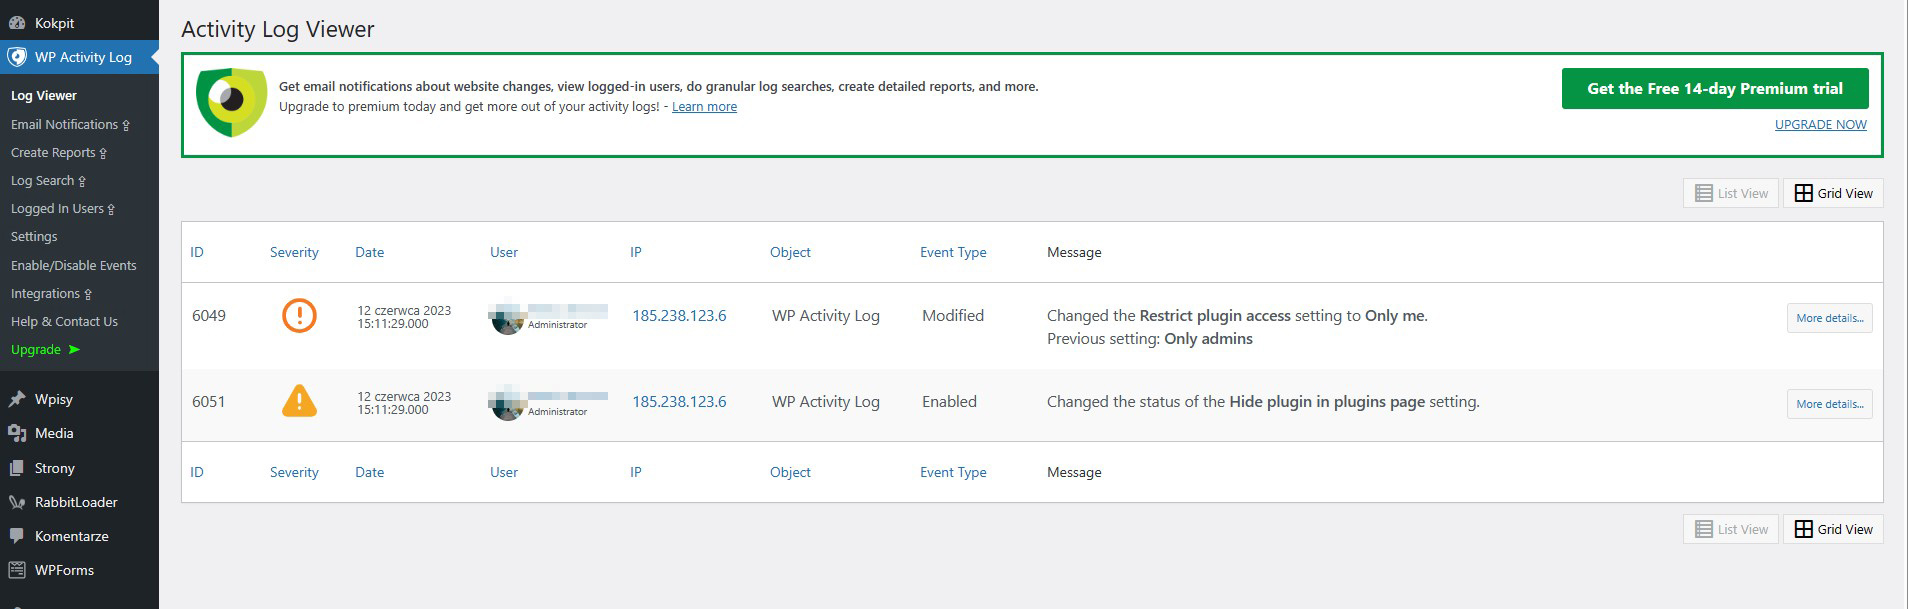This screenshot has height=609, width=1908.
Task: Open More details for event 6051
Action: 1830,404
